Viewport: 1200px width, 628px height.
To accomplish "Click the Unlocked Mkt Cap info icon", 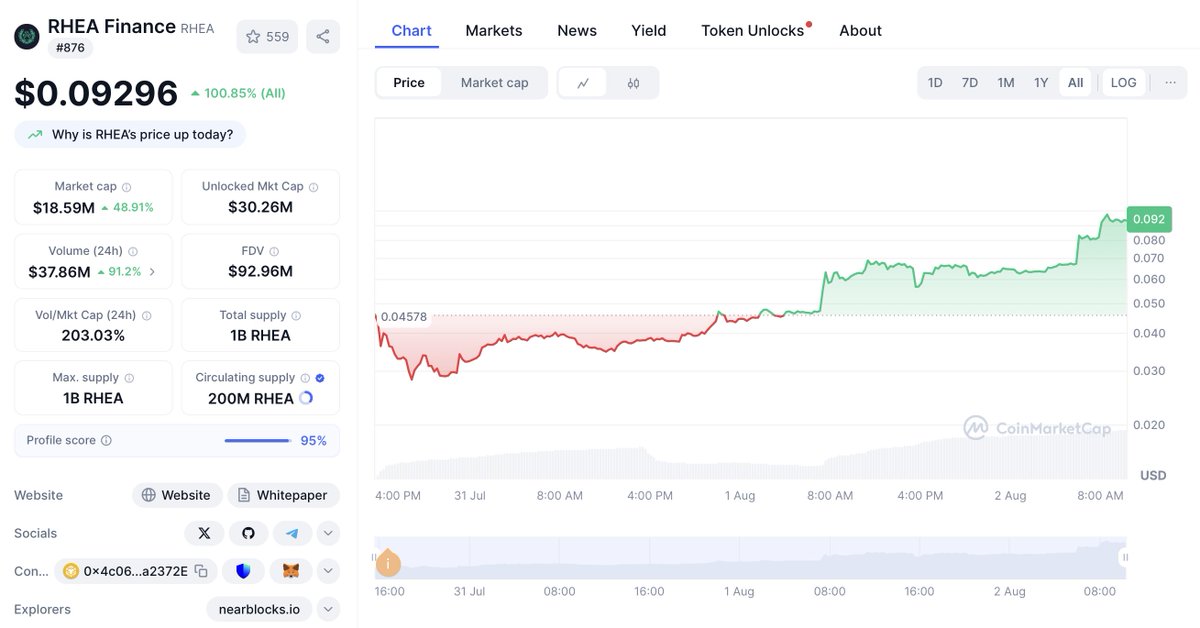I will point(313,187).
